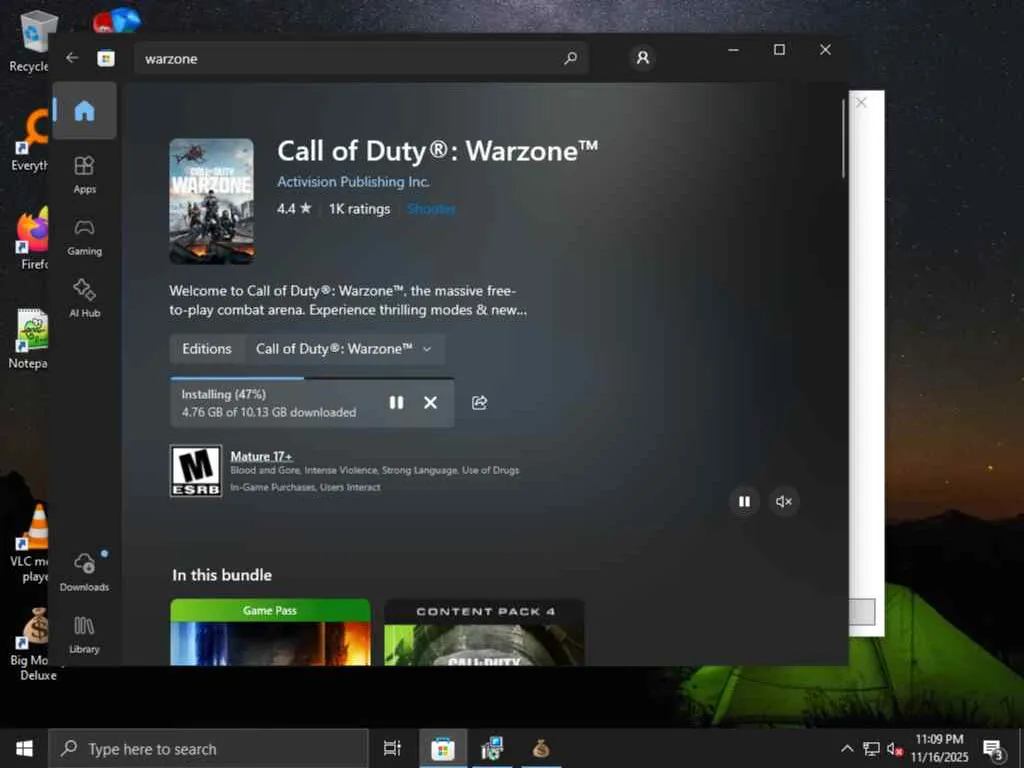Image resolution: width=1024 pixels, height=768 pixels.
Task: Select the Big Money Deluxe desktop shortcut
Action: [33, 645]
